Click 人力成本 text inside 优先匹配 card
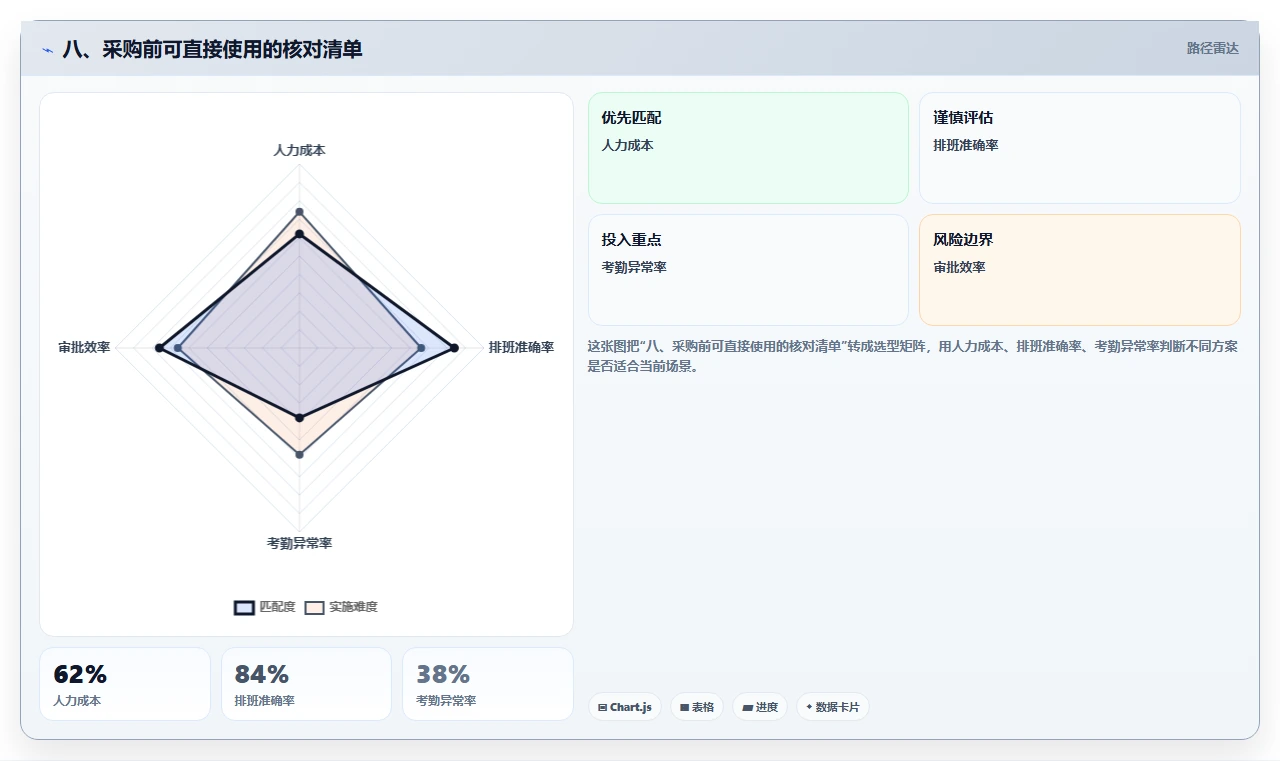 [627, 145]
